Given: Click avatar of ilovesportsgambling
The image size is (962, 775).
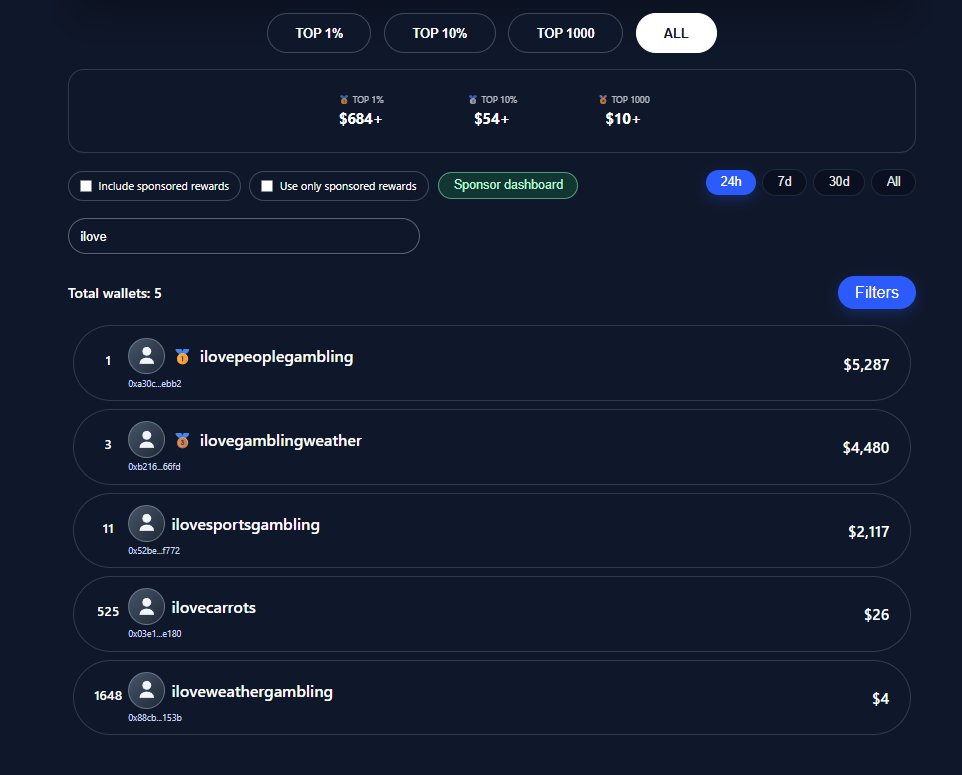Looking at the screenshot, I should [146, 523].
